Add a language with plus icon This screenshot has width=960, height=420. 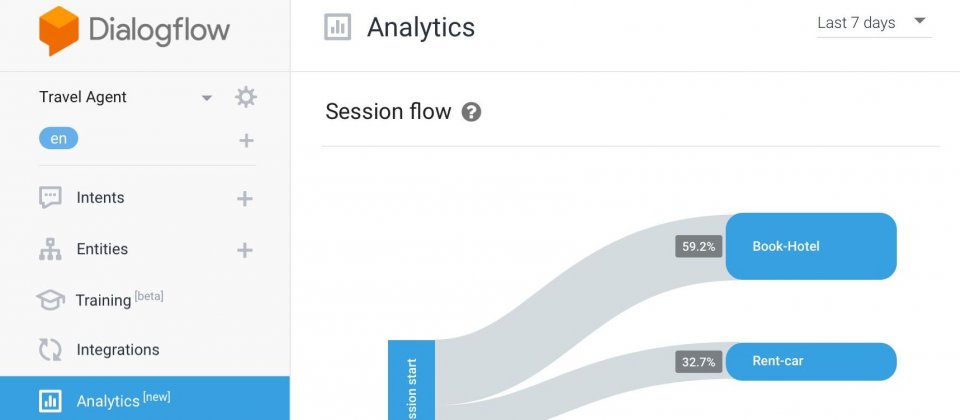pos(246,141)
